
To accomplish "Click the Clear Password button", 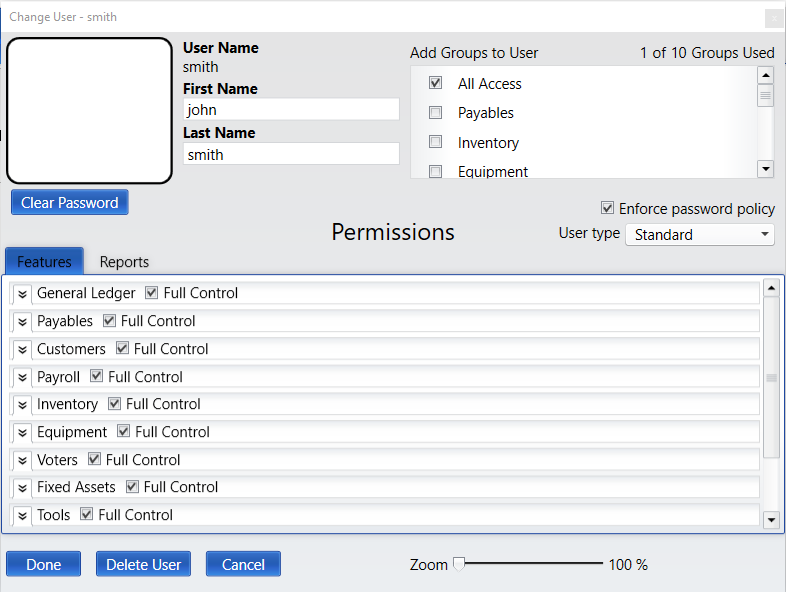I will 70,203.
